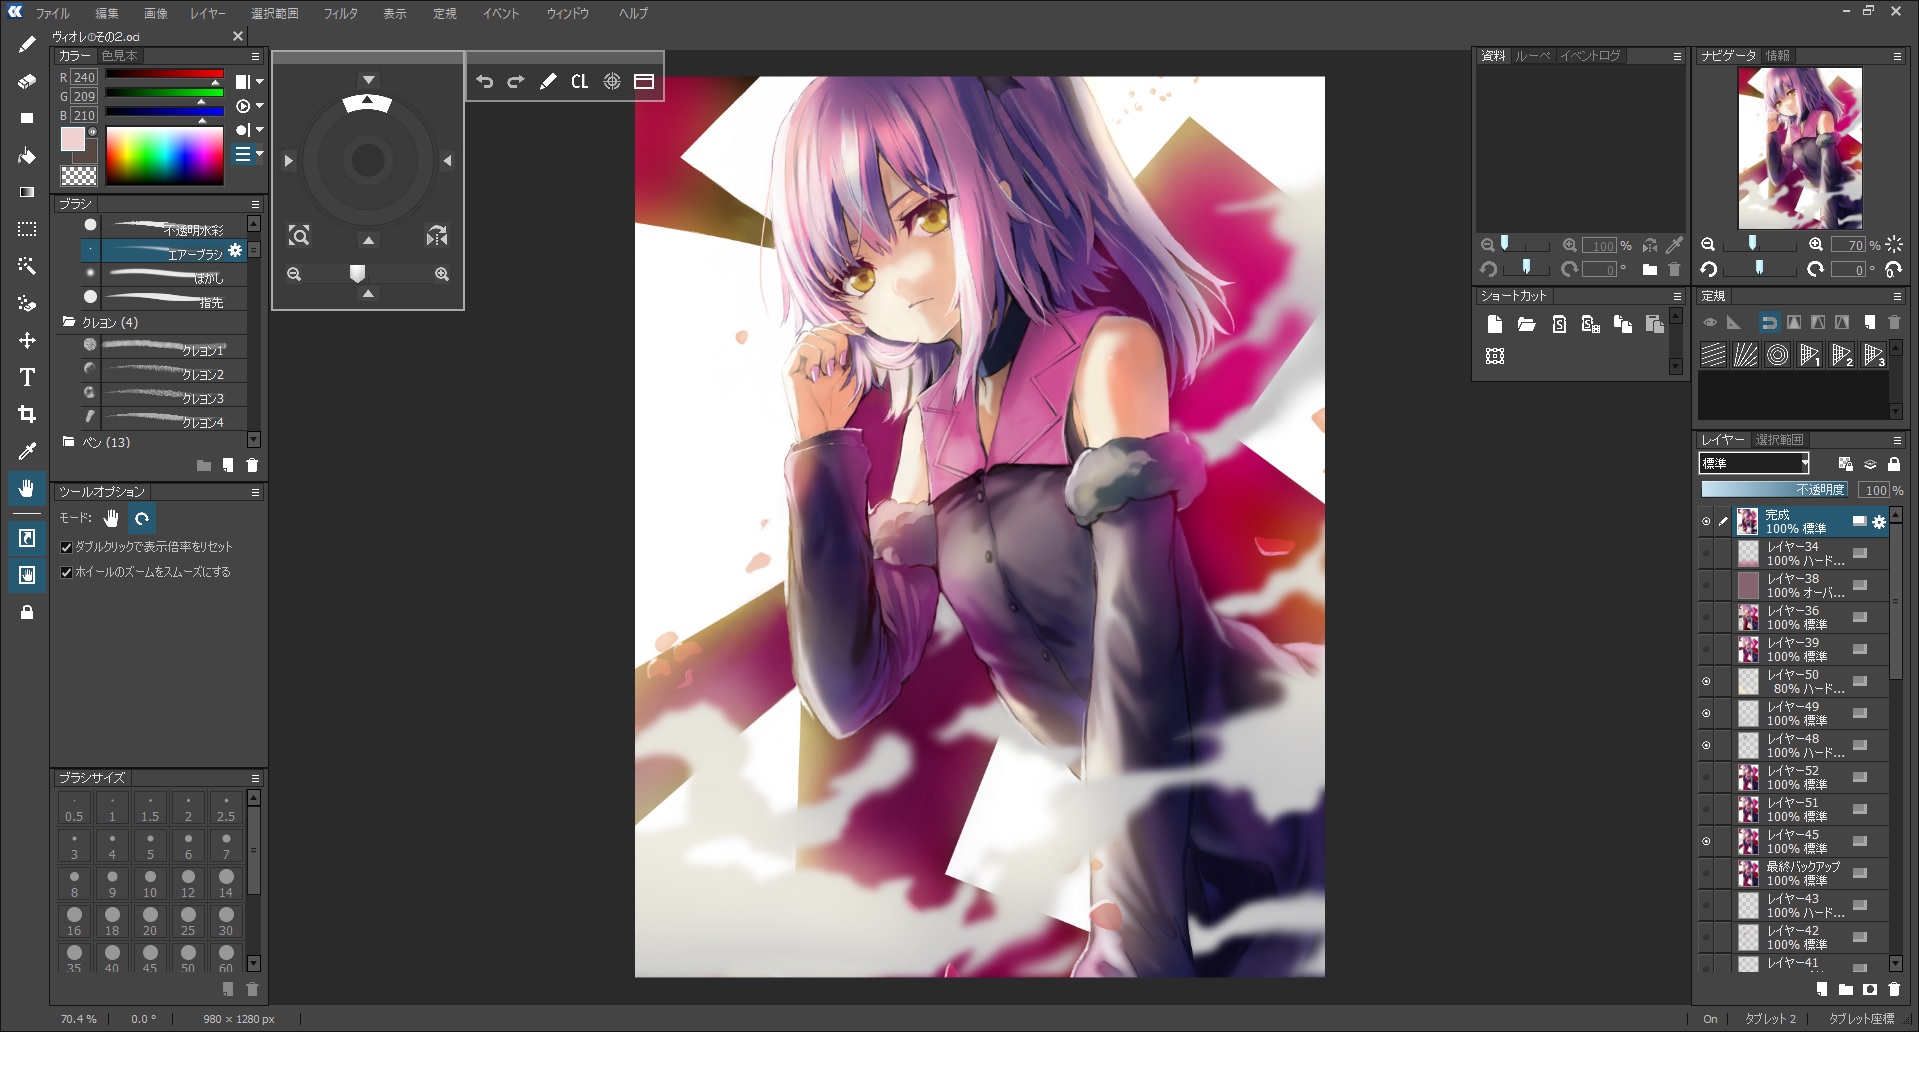The height and width of the screenshot is (1080, 1919).
Task: Click the pink foreground color swatch
Action: (x=72, y=140)
